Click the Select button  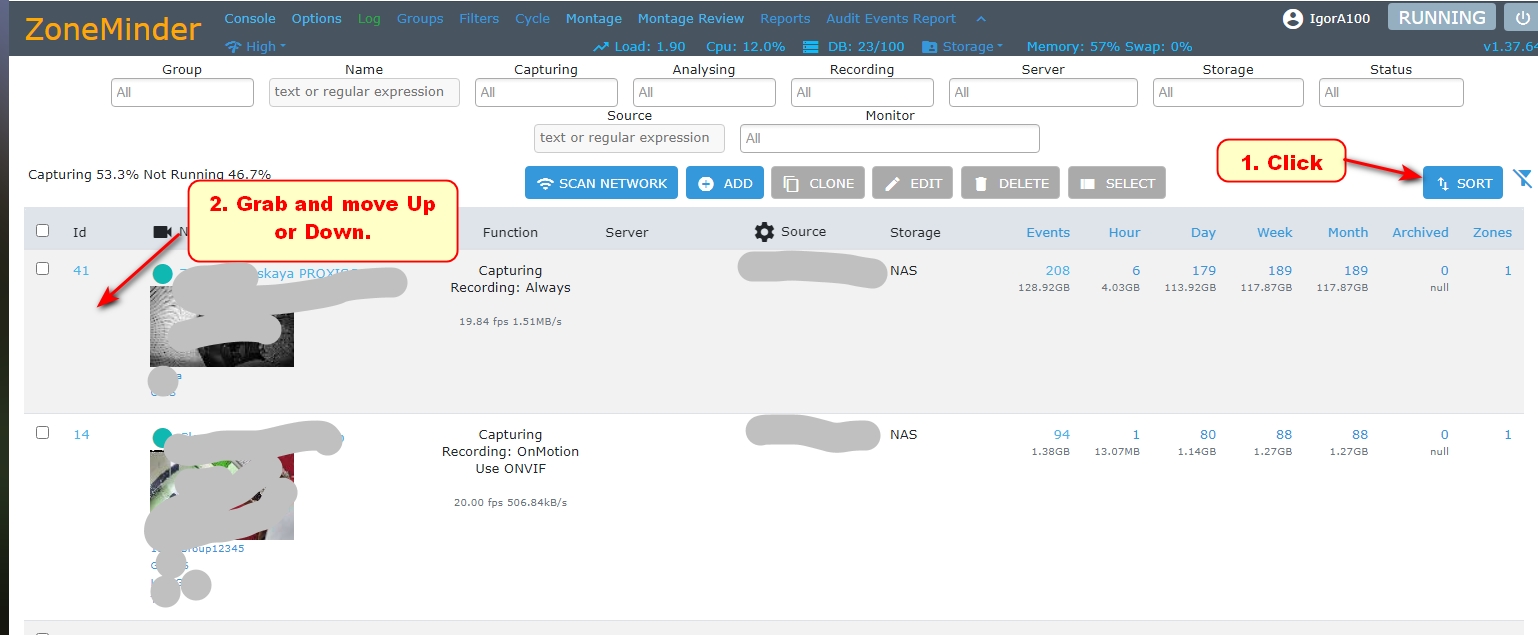(x=1117, y=183)
